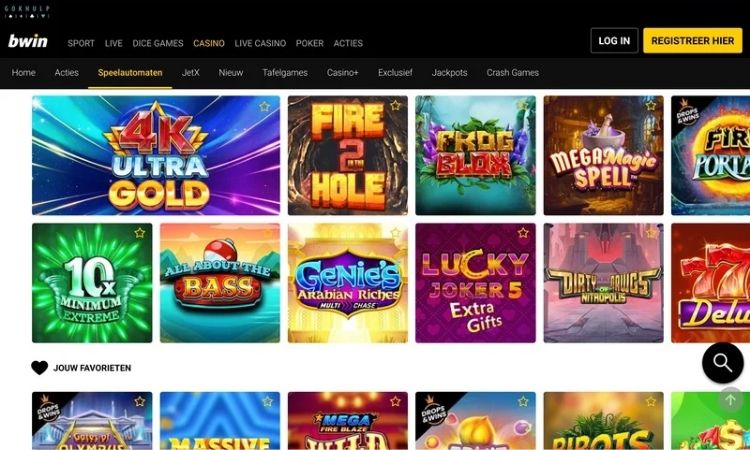Select POKER from the main menu

(x=310, y=43)
